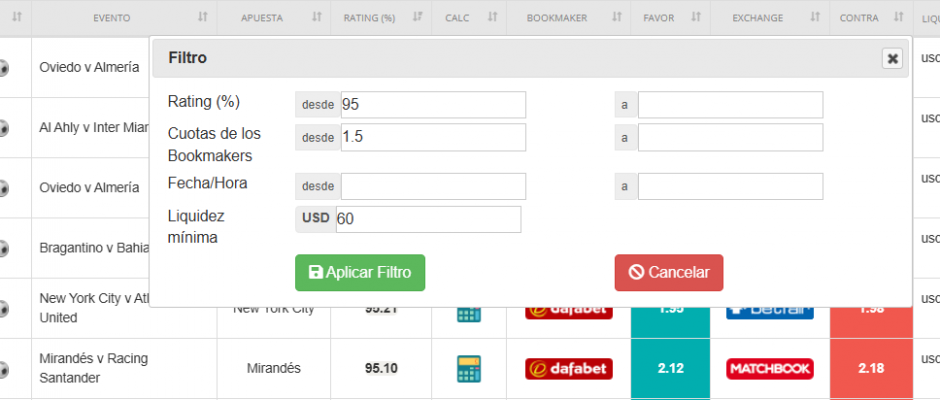Sort by Contra column header
The image size is (940, 400).
[x=868, y=18]
